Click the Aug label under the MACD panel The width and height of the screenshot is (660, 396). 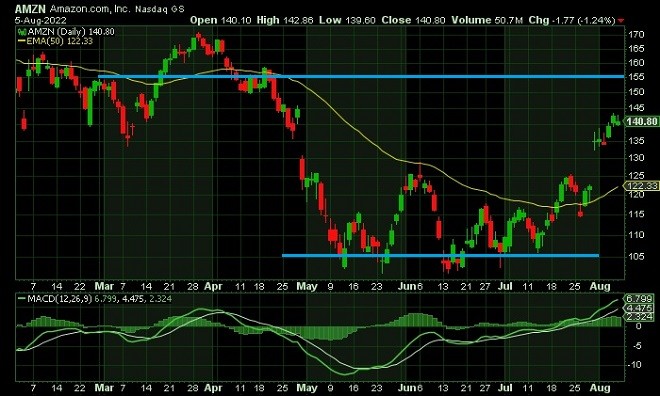600,388
